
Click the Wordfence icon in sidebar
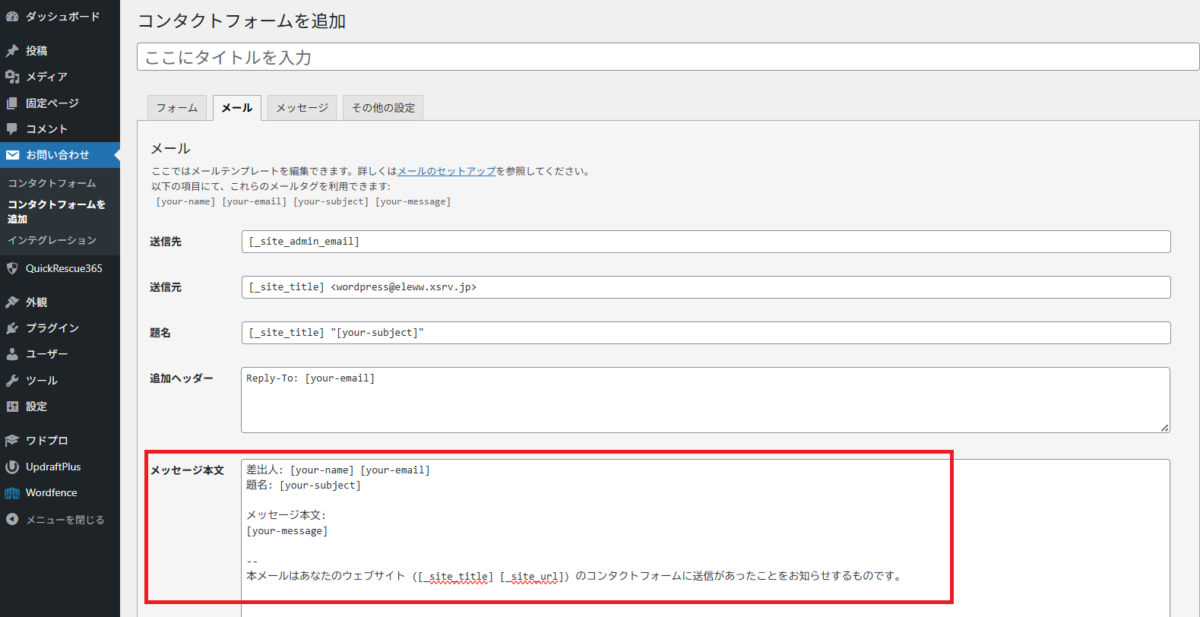pos(12,493)
